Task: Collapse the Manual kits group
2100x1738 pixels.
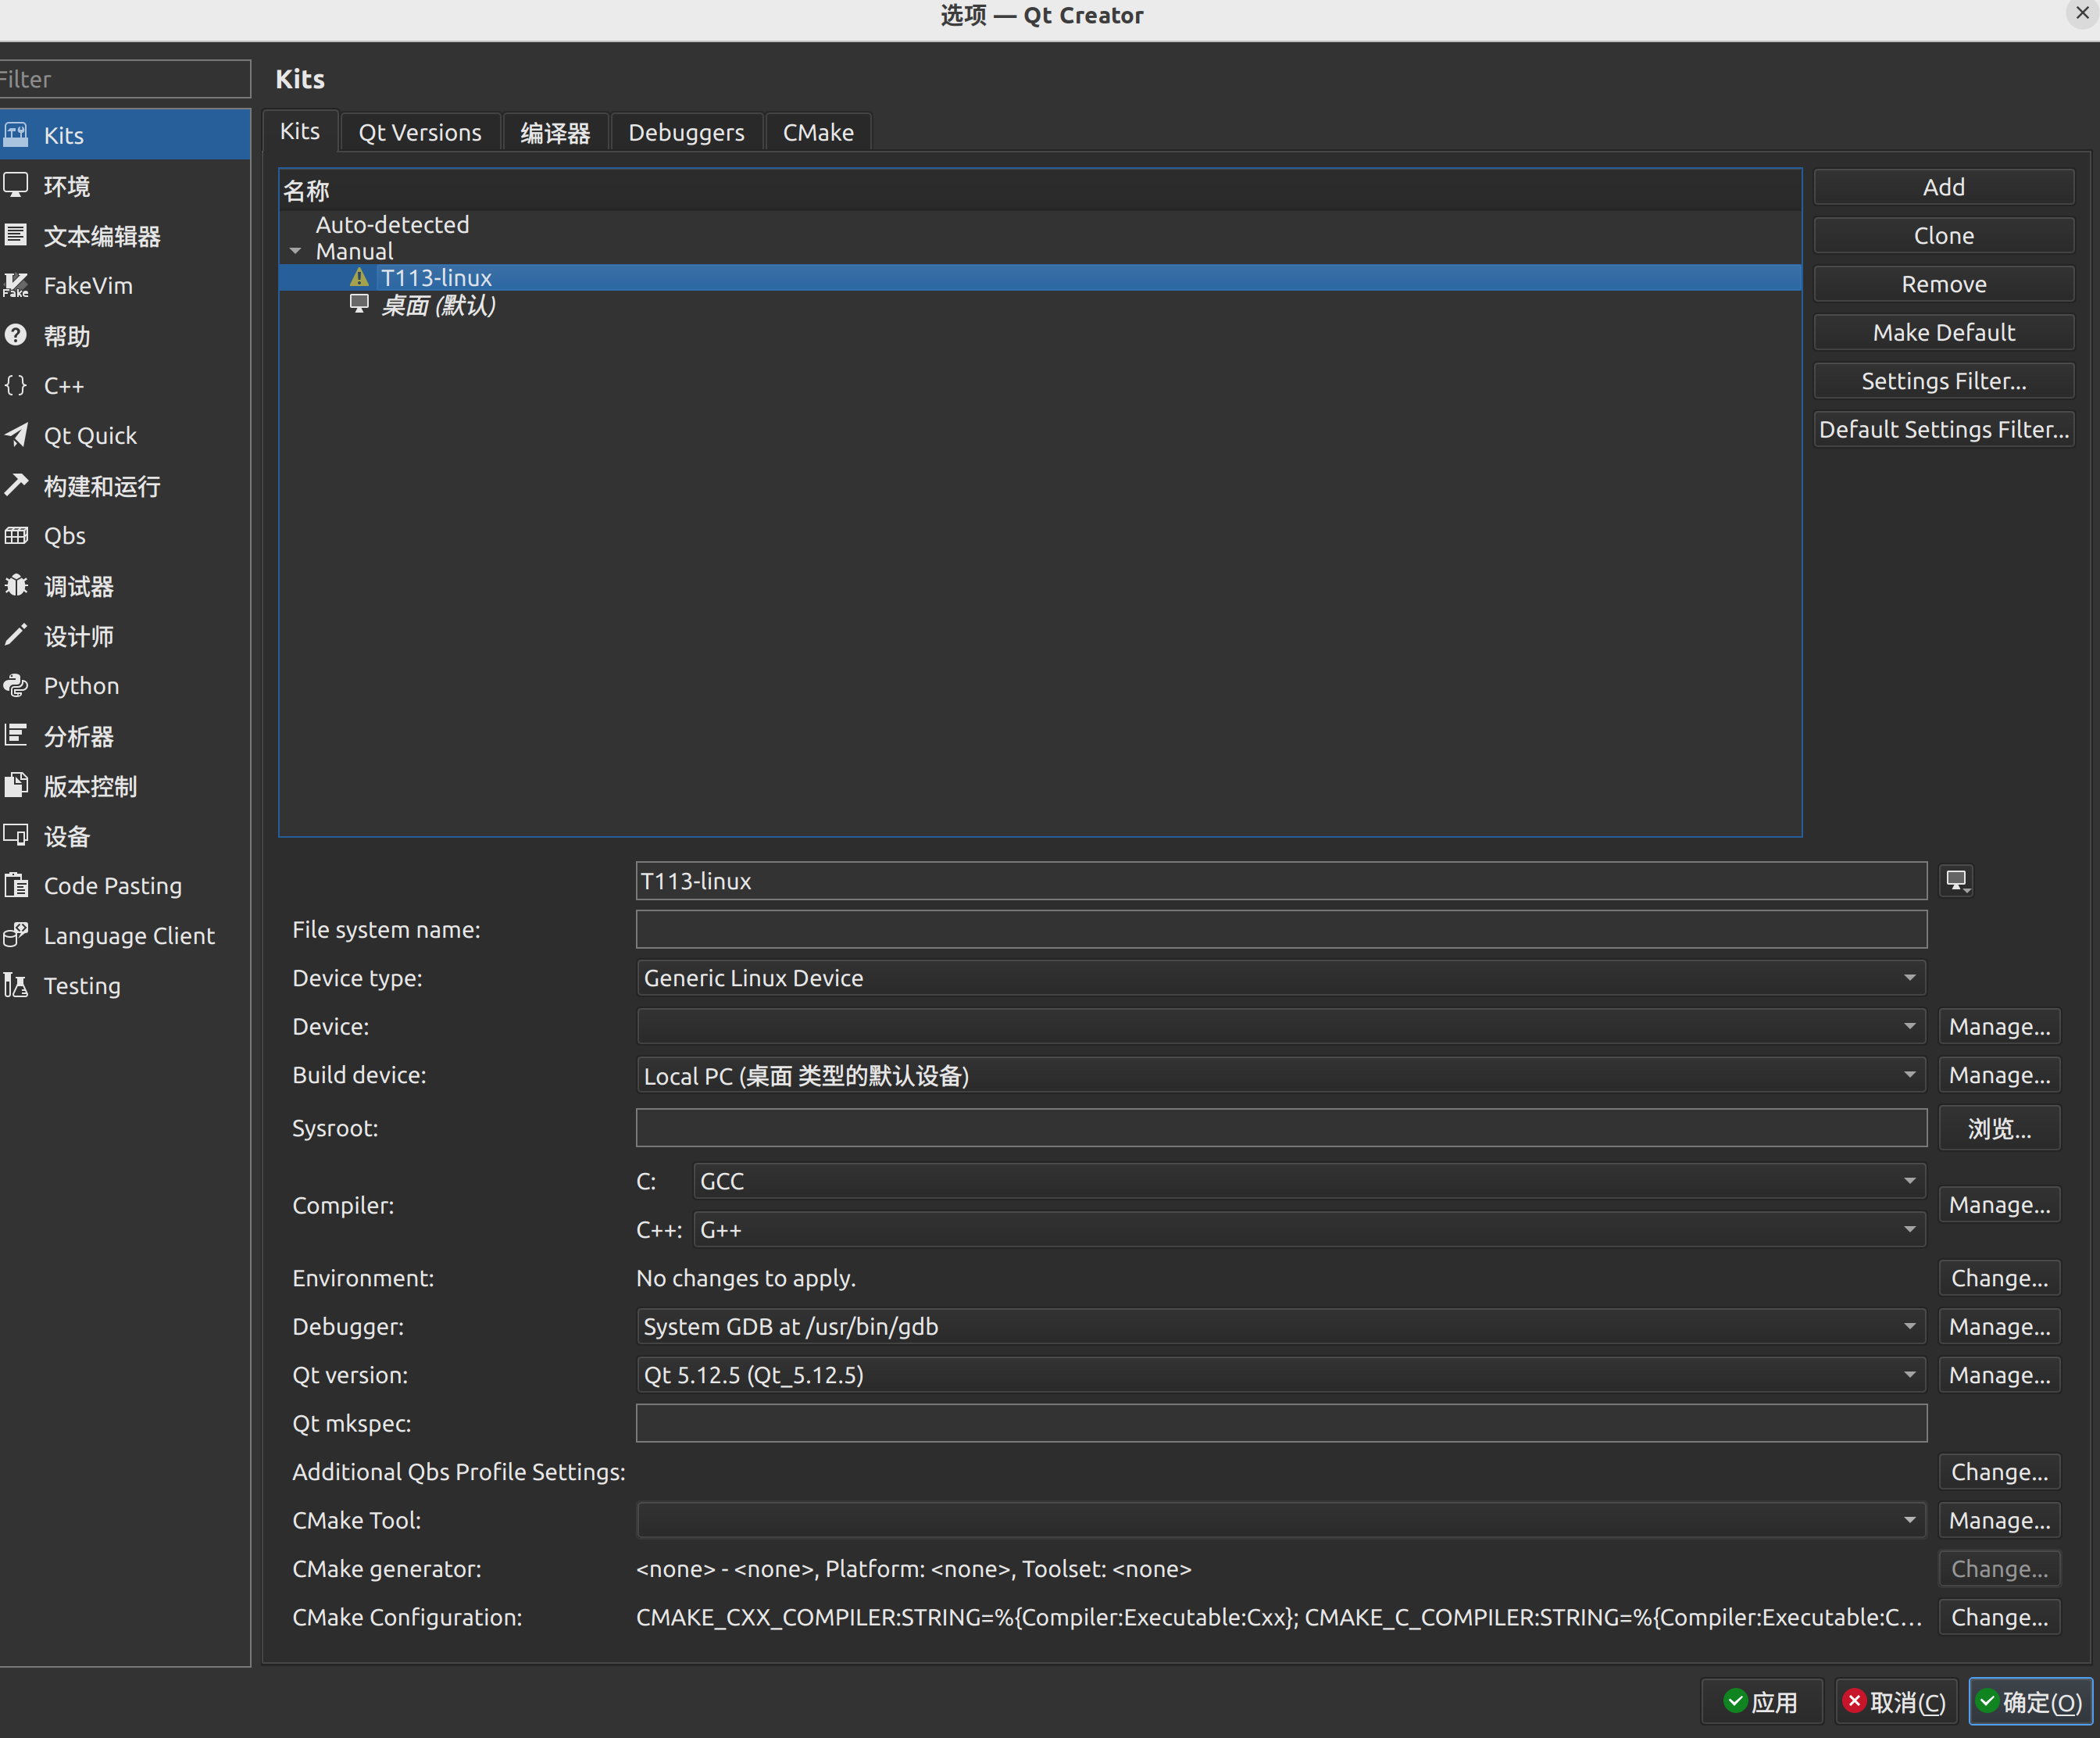Action: 295,251
